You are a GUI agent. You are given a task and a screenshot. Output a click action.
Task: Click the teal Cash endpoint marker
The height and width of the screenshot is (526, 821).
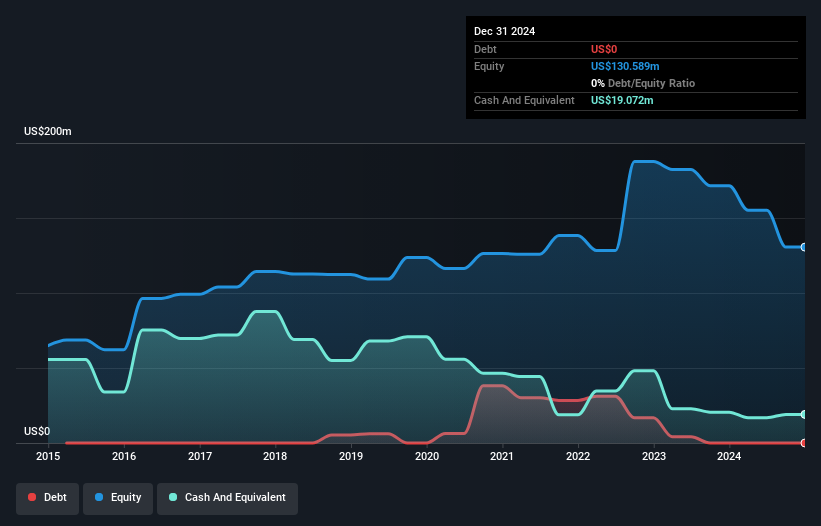[x=804, y=415]
